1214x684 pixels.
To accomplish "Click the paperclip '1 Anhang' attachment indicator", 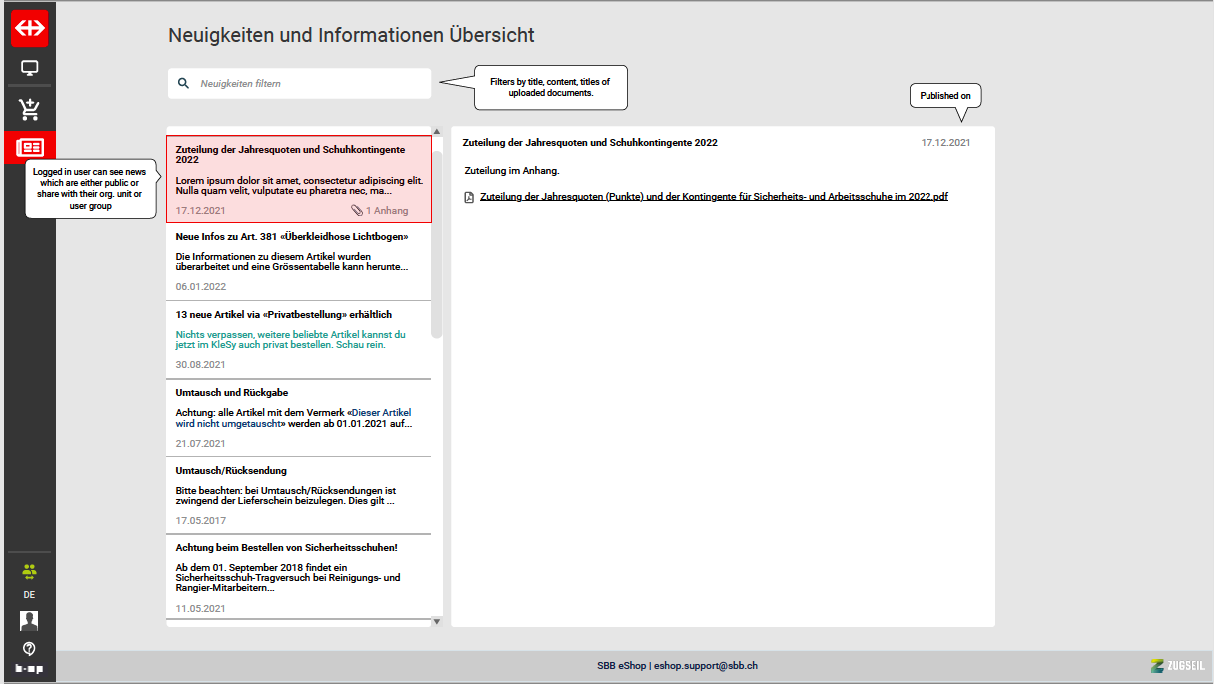I will pos(380,211).
